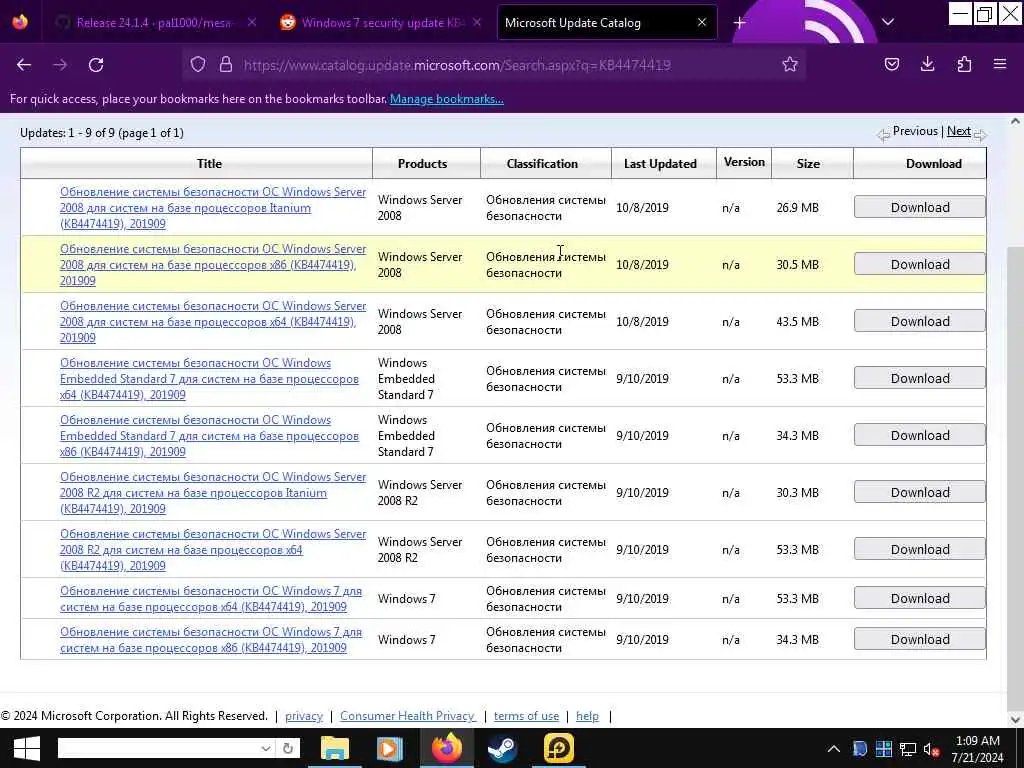Launch Steam from the taskbar
Image resolution: width=1024 pixels, height=768 pixels.
pos(502,748)
